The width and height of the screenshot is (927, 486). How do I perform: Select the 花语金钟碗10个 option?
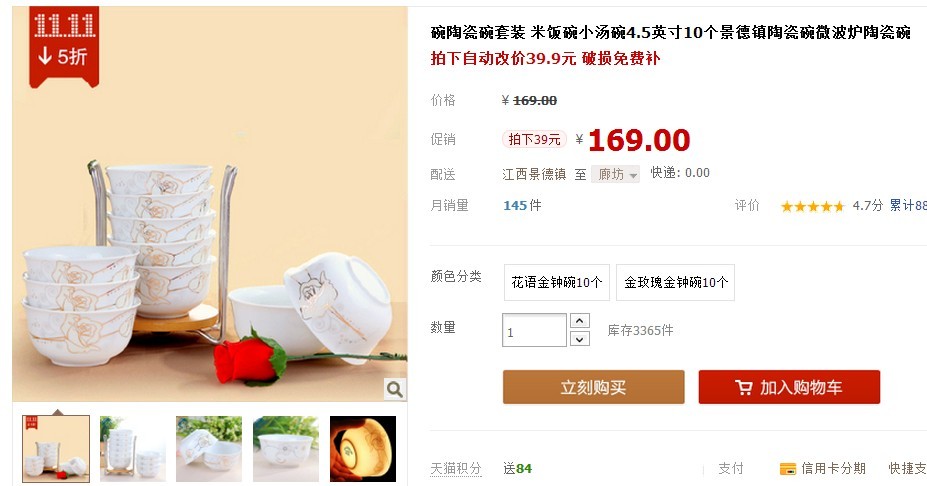click(x=556, y=282)
